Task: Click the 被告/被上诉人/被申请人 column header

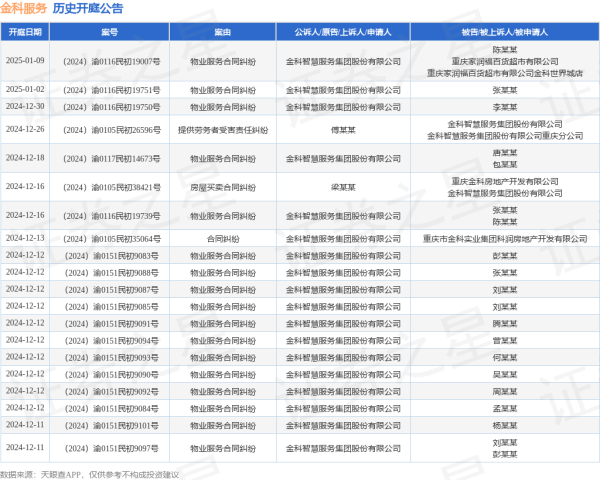Action: (505, 32)
